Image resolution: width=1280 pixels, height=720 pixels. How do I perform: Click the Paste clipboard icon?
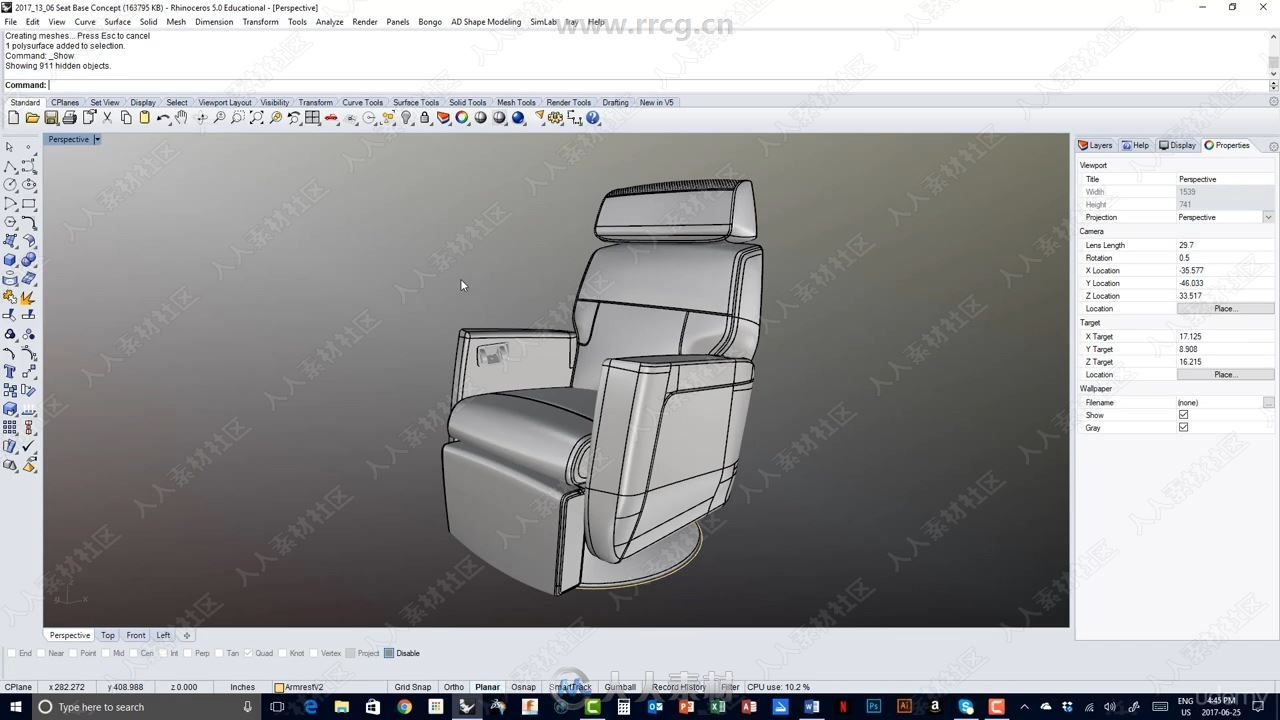[x=144, y=118]
